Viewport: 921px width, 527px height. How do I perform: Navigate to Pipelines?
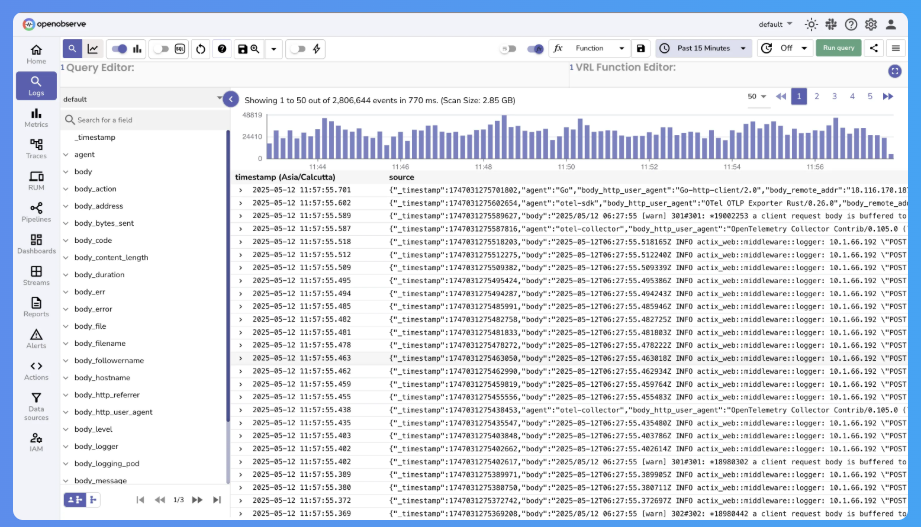[36, 213]
